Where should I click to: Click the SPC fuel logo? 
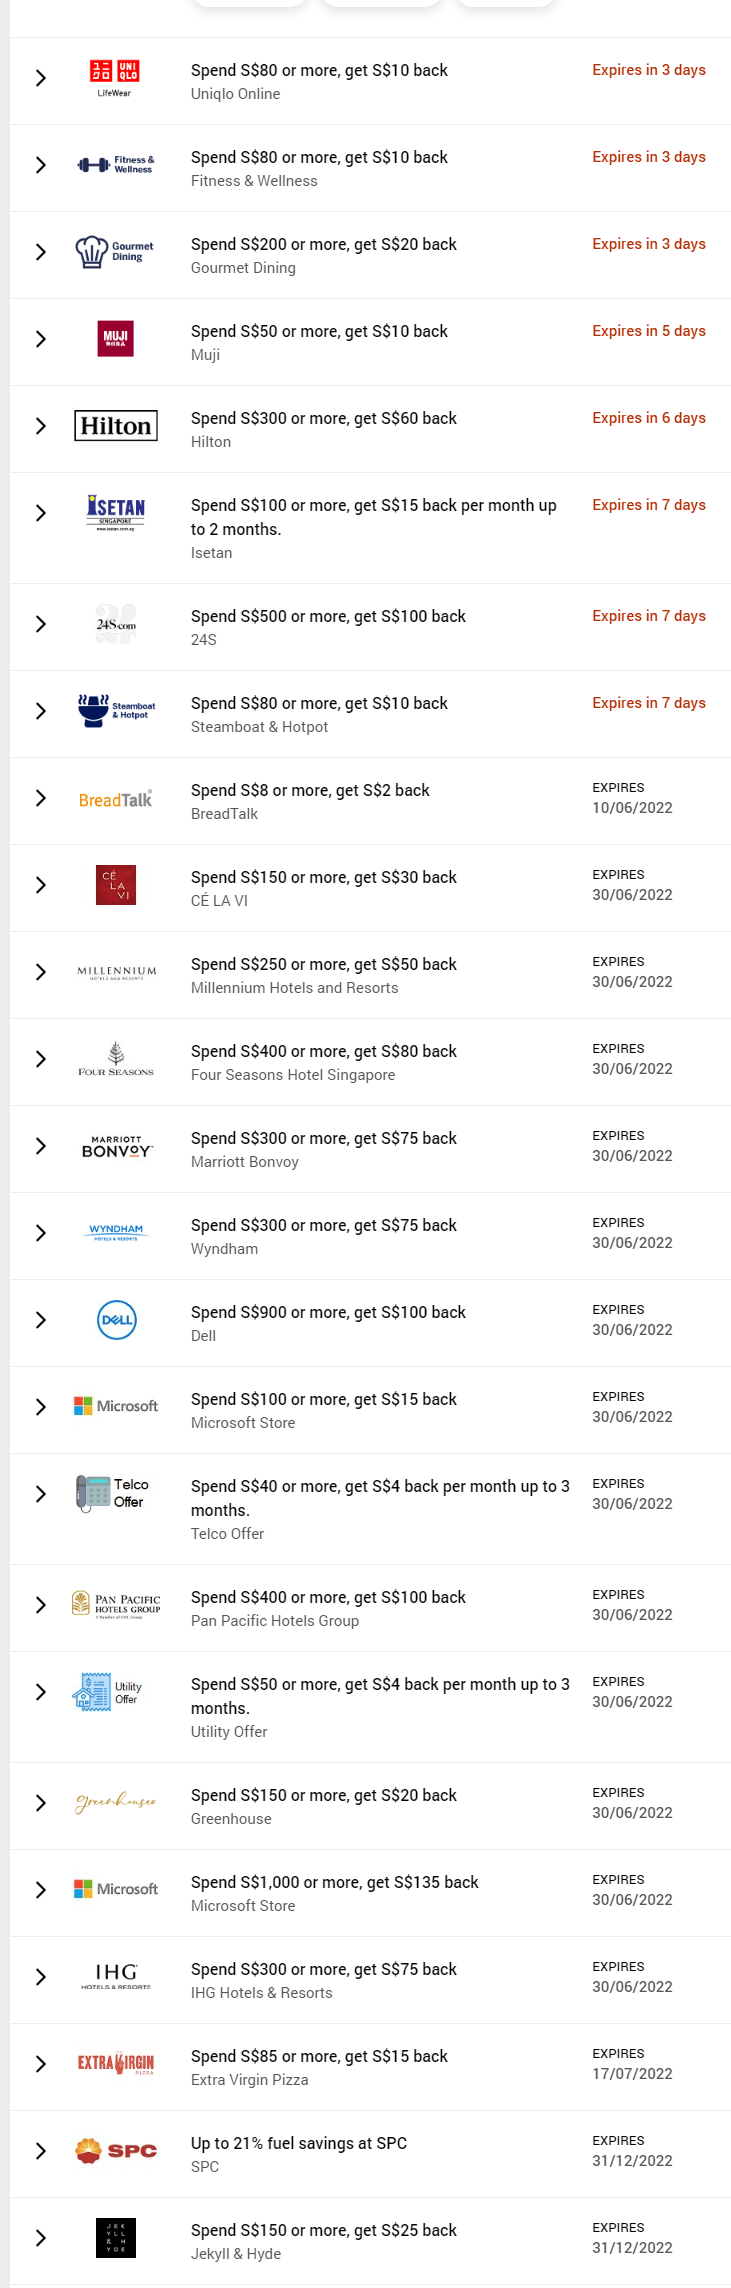point(116,2151)
